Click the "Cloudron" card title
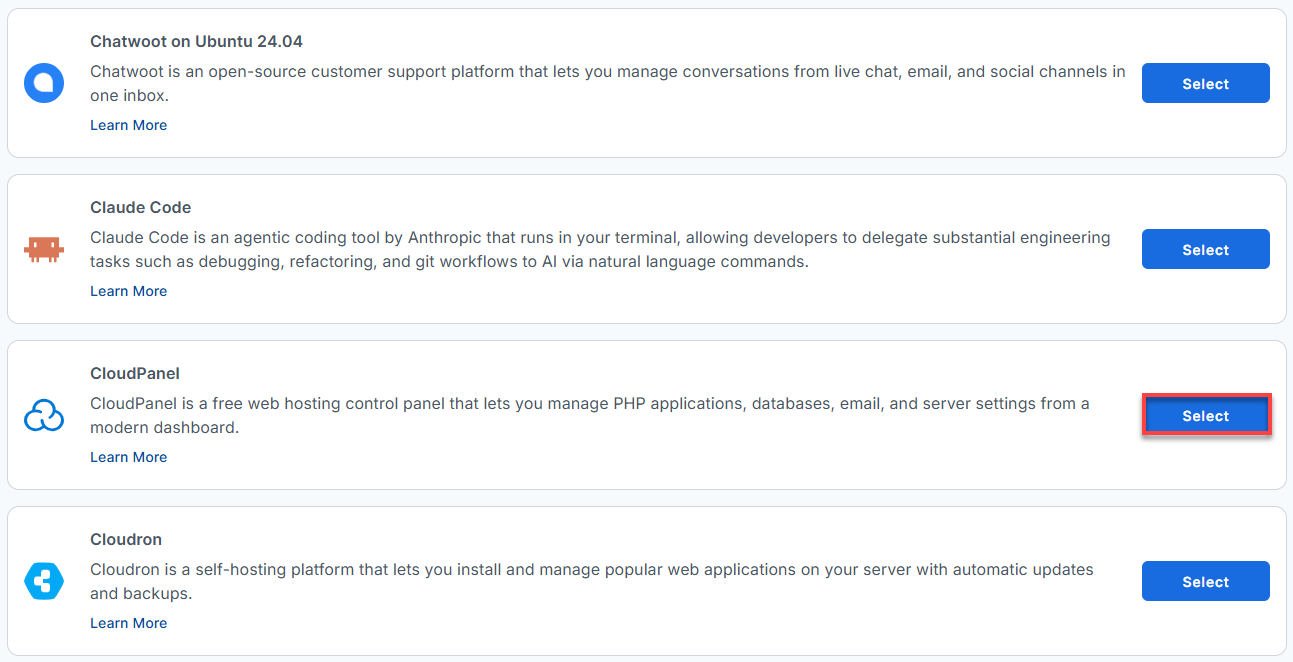This screenshot has width=1293, height=662. [126, 539]
